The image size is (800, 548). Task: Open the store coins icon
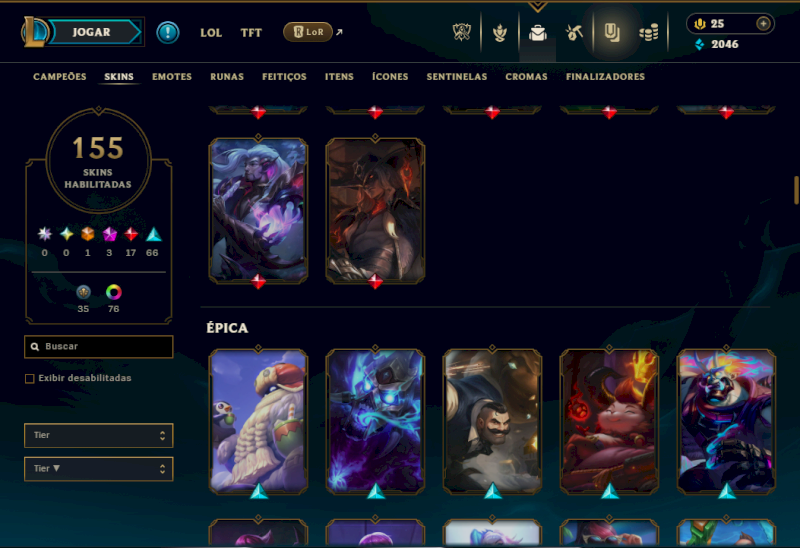pyautogui.click(x=649, y=33)
